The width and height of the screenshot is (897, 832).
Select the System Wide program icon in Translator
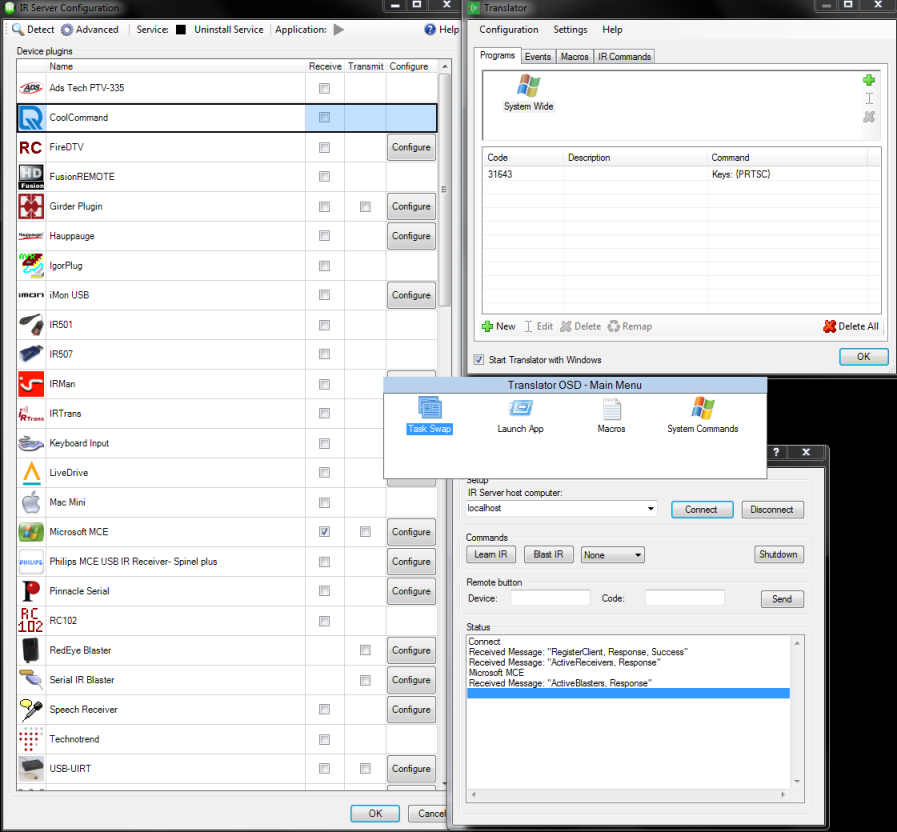(x=528, y=93)
